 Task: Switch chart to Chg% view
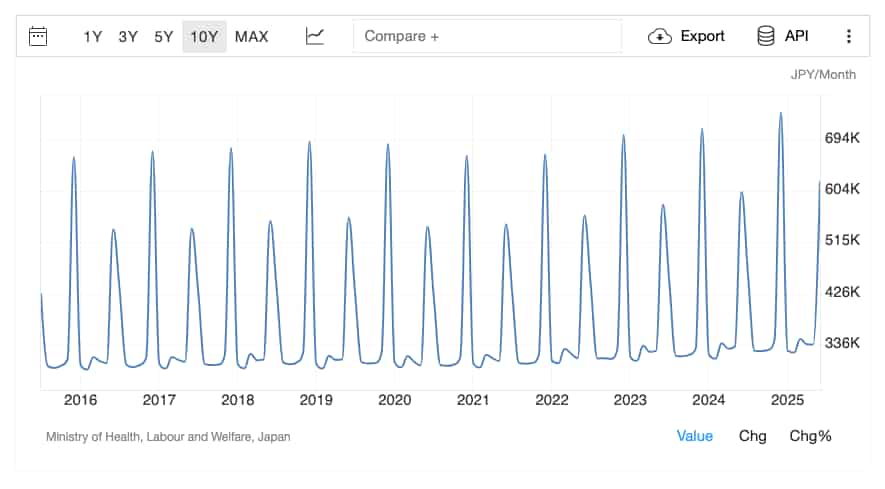(x=810, y=436)
